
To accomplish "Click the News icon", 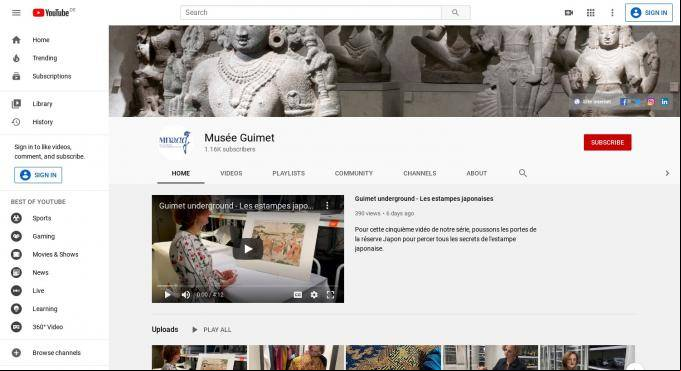I will coord(17,273).
